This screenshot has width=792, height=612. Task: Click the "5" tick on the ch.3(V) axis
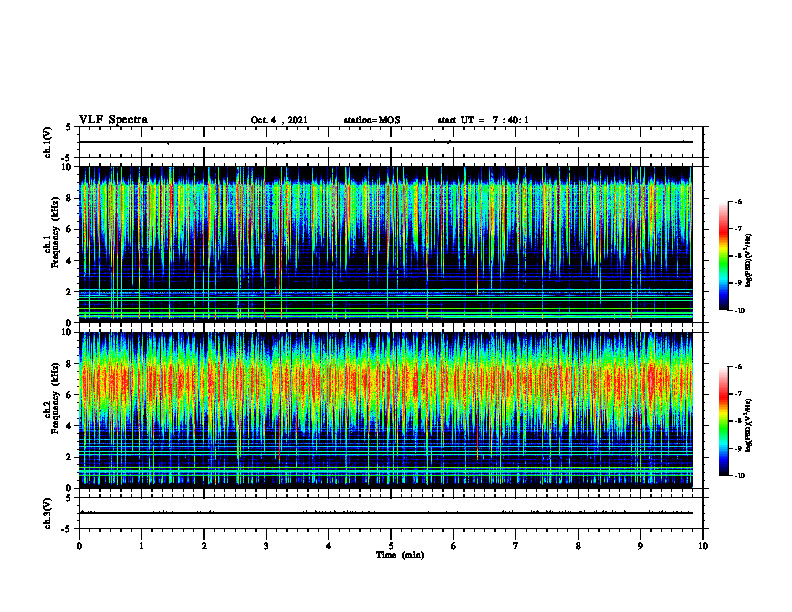(x=69, y=498)
